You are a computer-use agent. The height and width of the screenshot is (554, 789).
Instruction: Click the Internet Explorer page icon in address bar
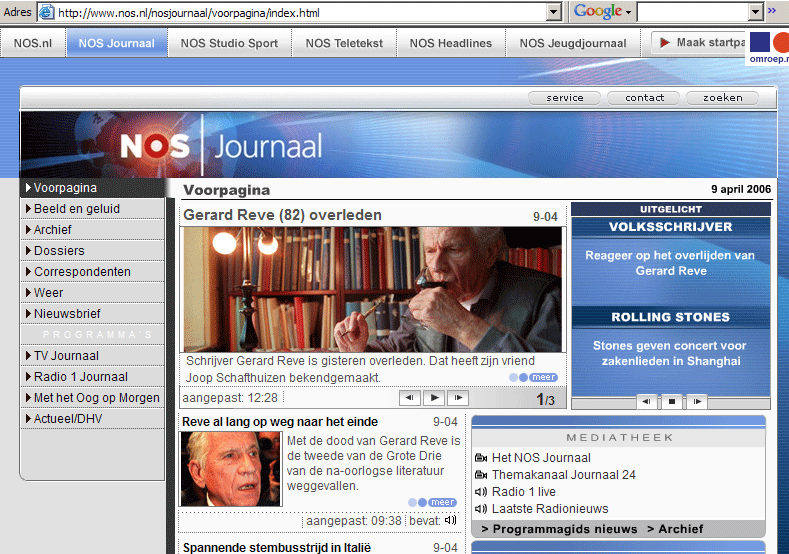click(x=47, y=12)
